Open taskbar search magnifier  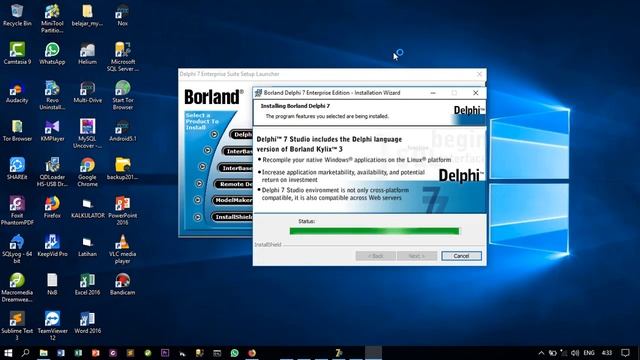point(25,353)
